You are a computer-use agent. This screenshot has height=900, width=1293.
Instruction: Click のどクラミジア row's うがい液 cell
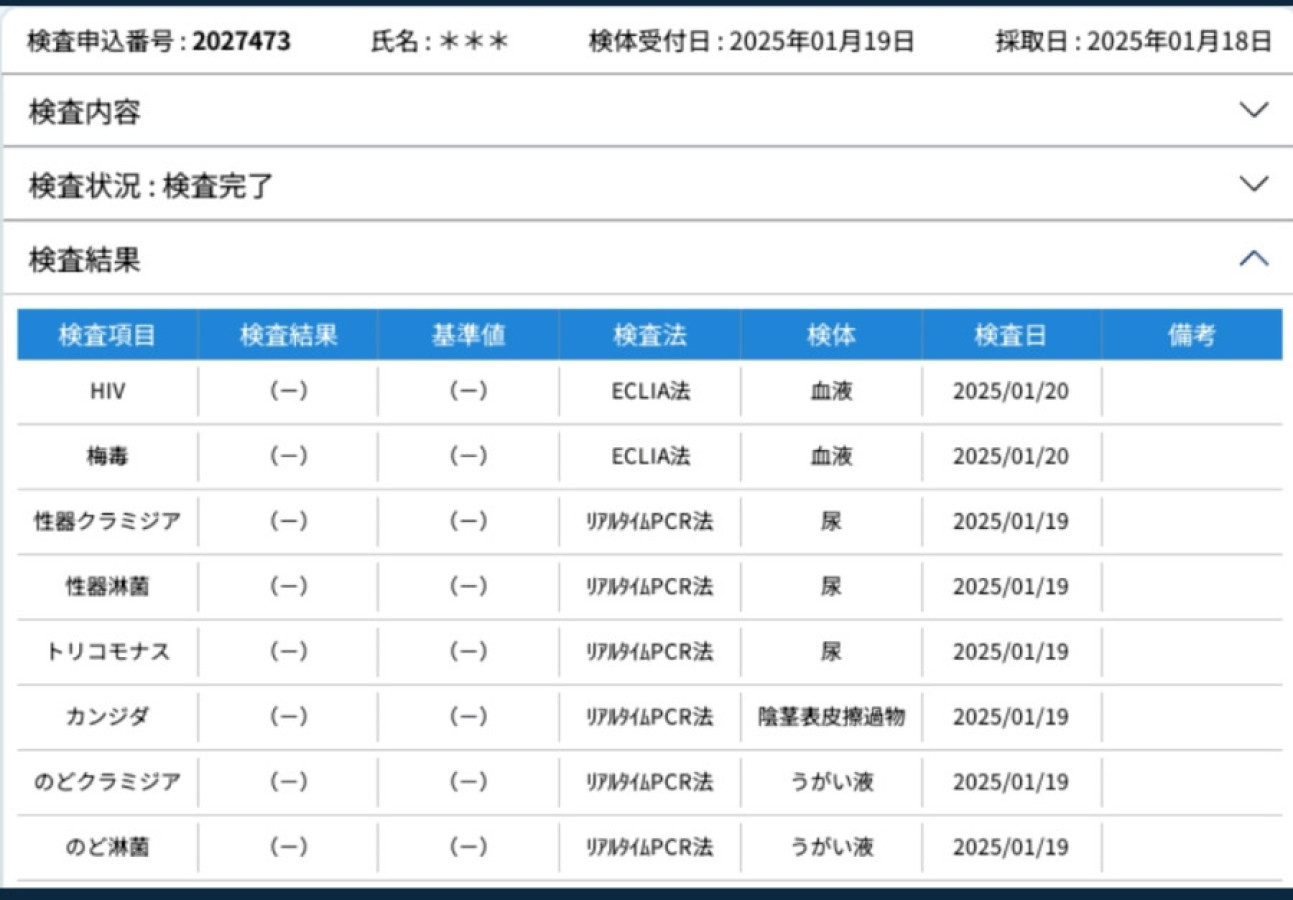tap(831, 782)
